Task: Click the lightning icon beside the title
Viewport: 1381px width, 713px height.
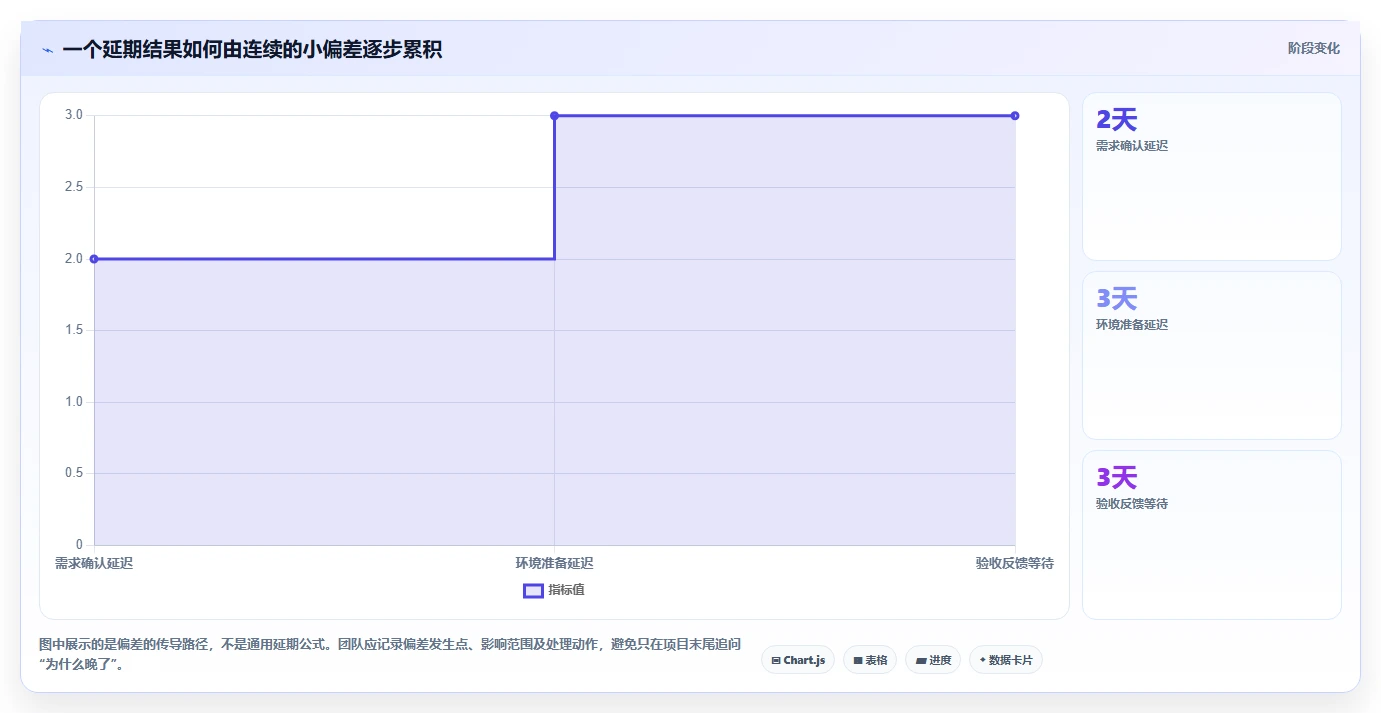Action: 47,50
